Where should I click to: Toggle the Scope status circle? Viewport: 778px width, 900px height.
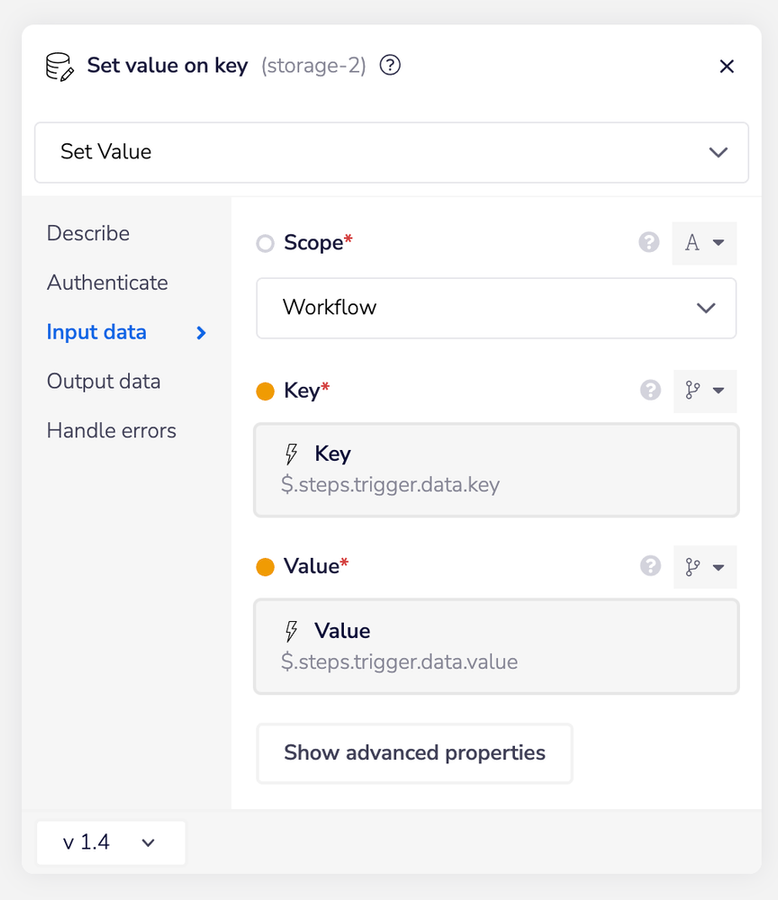coord(265,243)
